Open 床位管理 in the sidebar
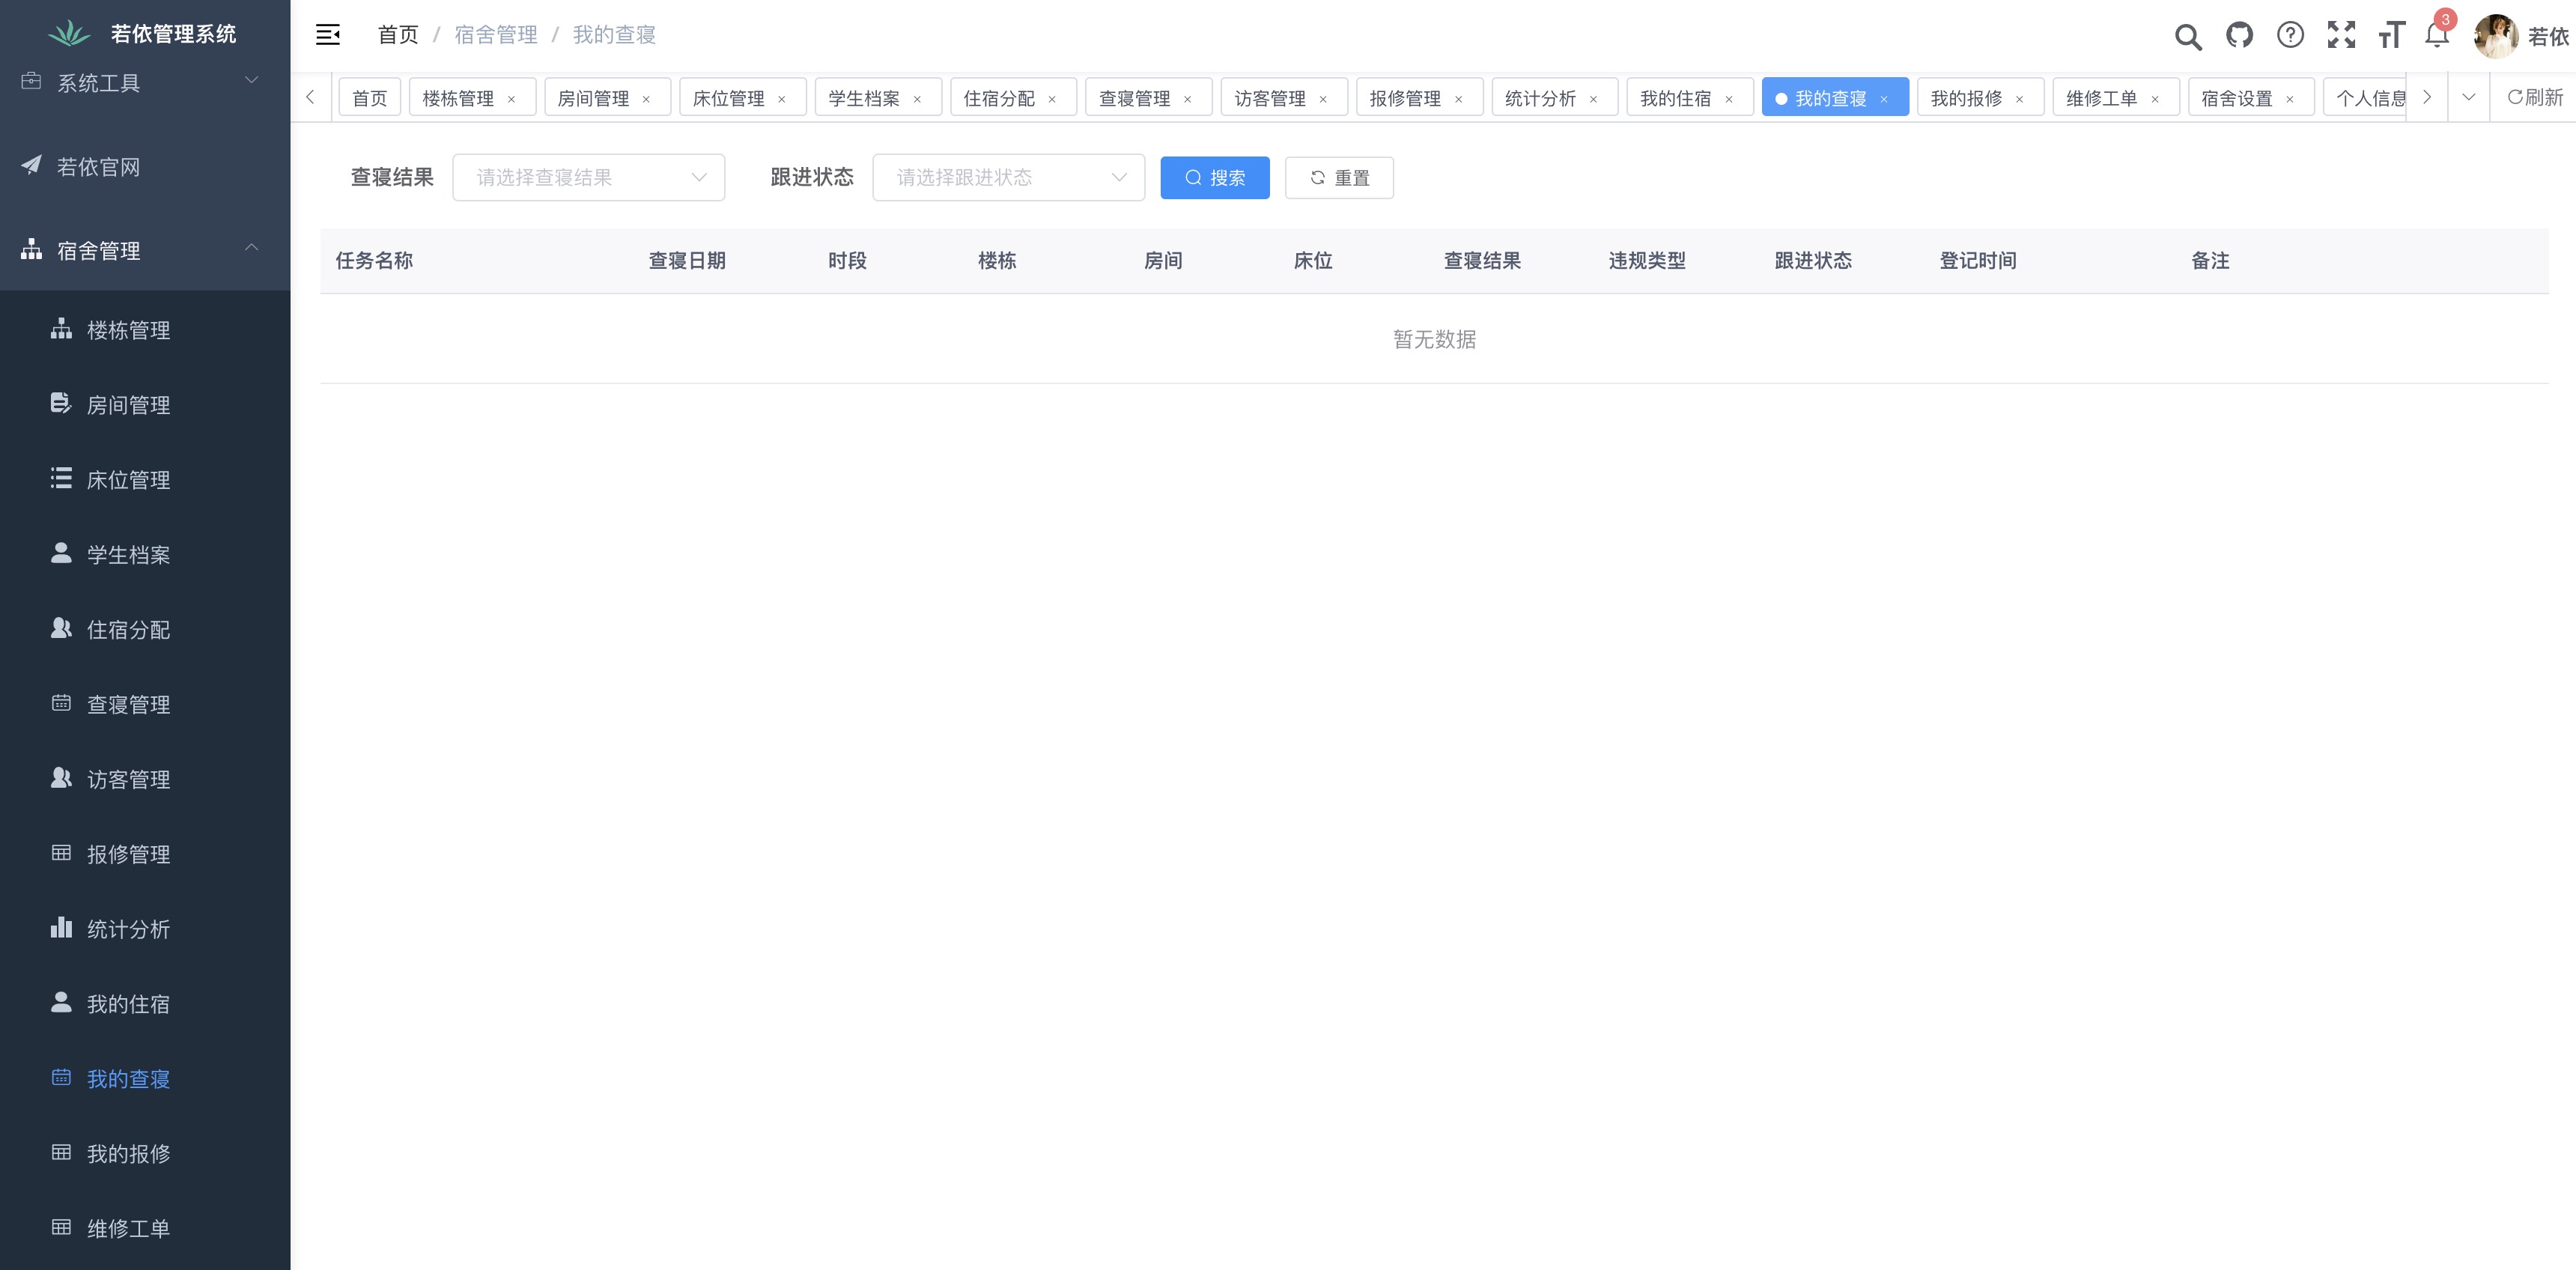The width and height of the screenshot is (2576, 1270). pyautogui.click(x=145, y=479)
